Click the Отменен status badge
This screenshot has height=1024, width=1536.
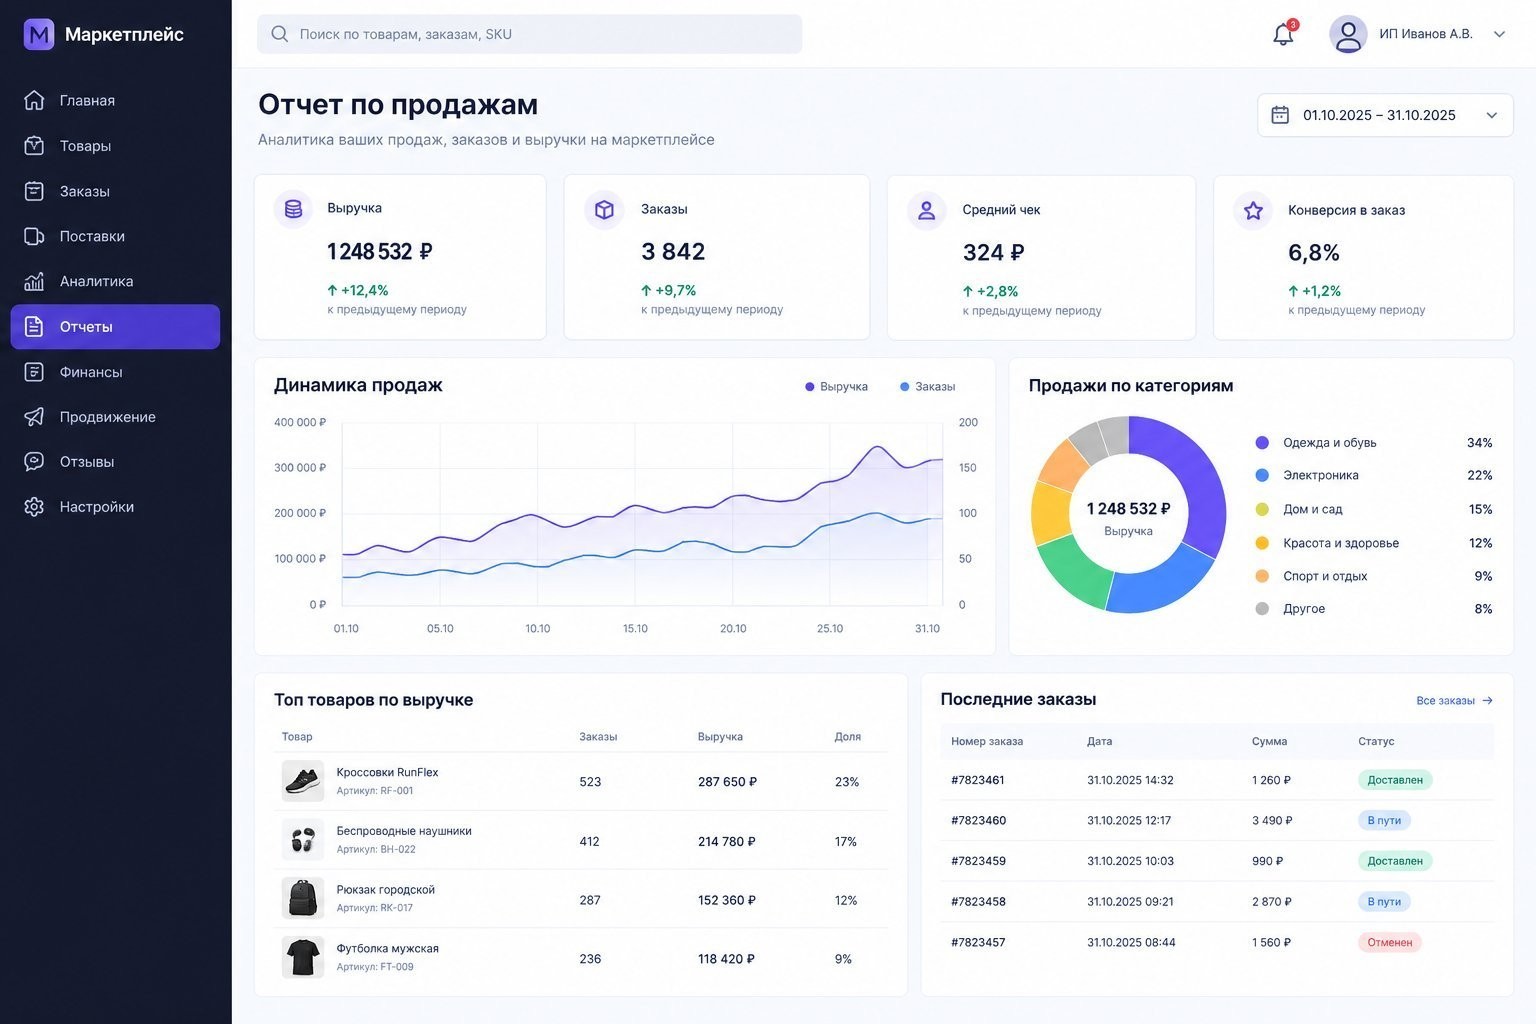click(1389, 942)
